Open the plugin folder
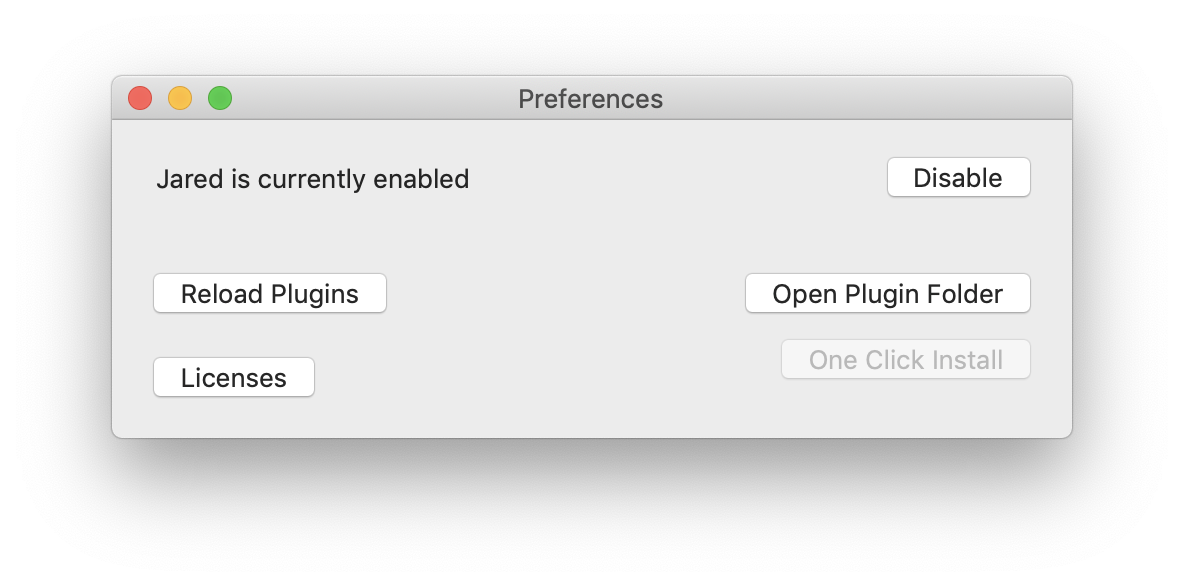 coord(887,294)
